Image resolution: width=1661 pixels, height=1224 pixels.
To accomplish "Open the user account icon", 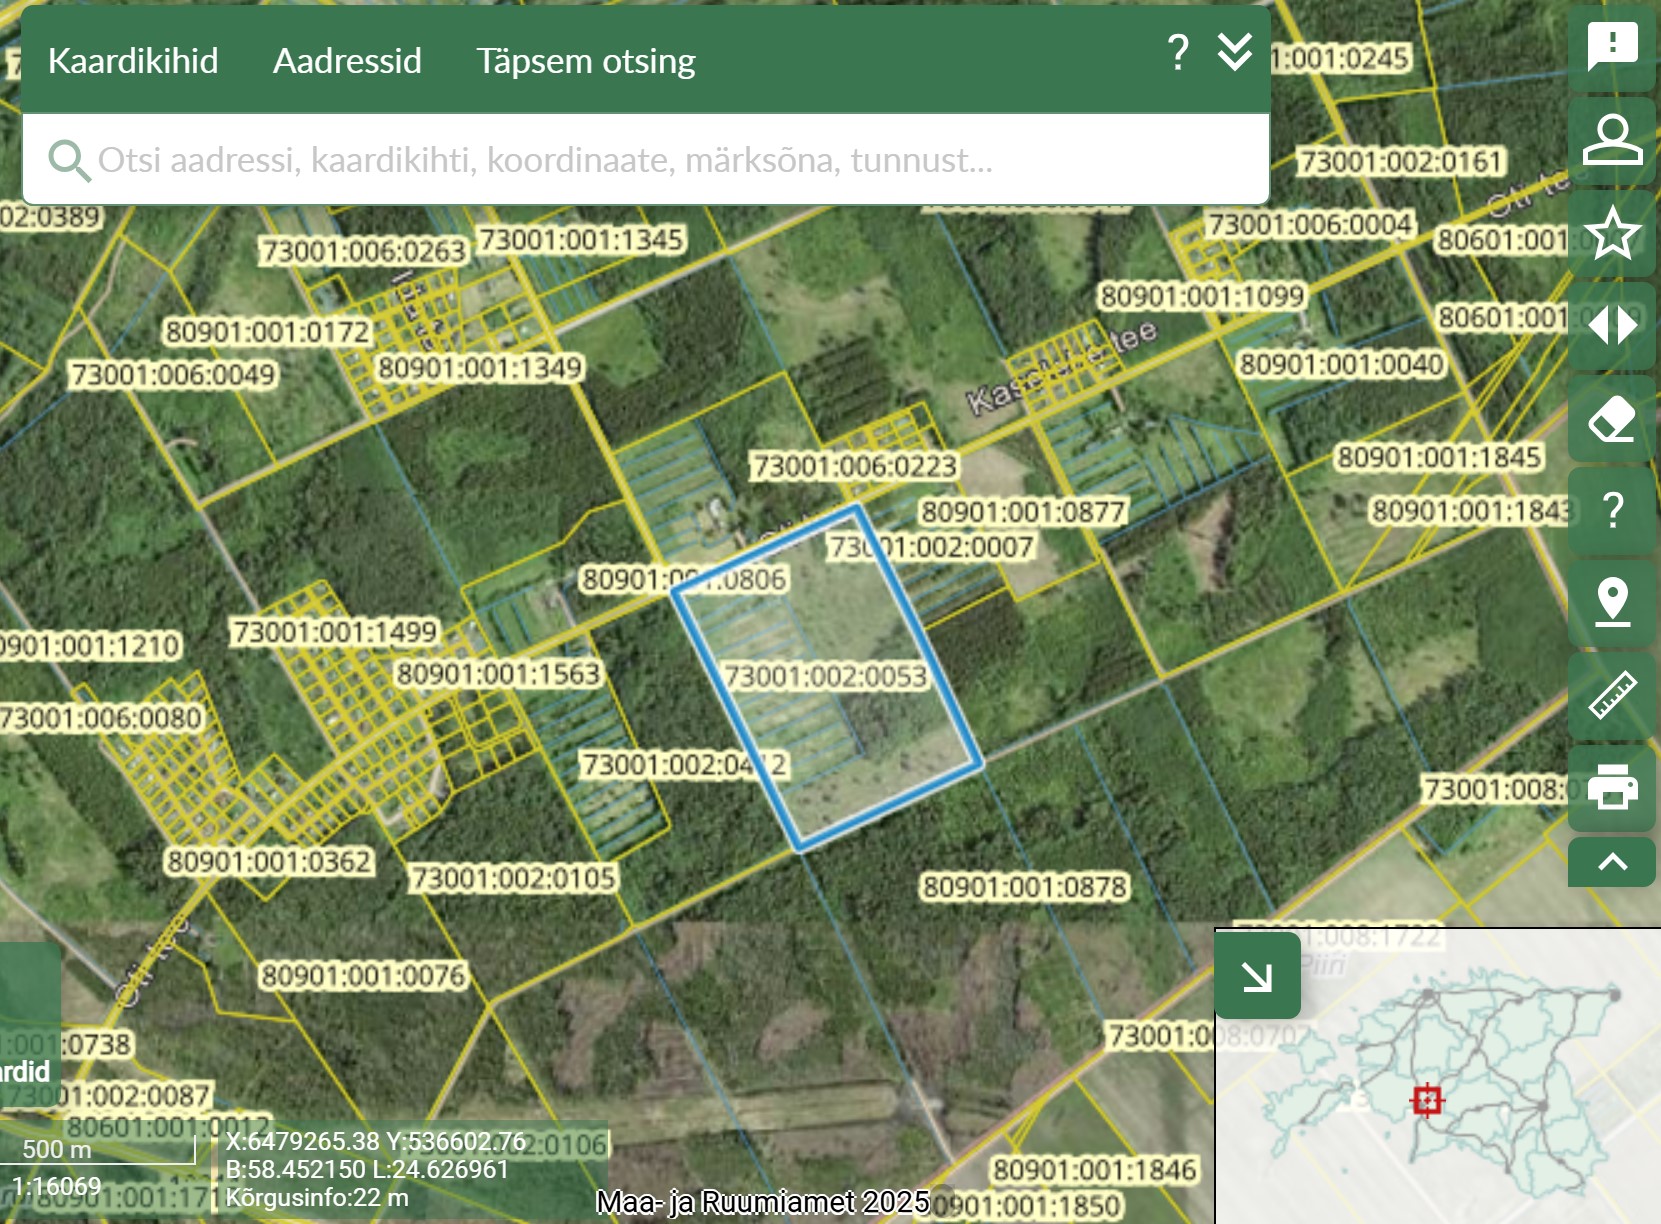I will pos(1612,139).
